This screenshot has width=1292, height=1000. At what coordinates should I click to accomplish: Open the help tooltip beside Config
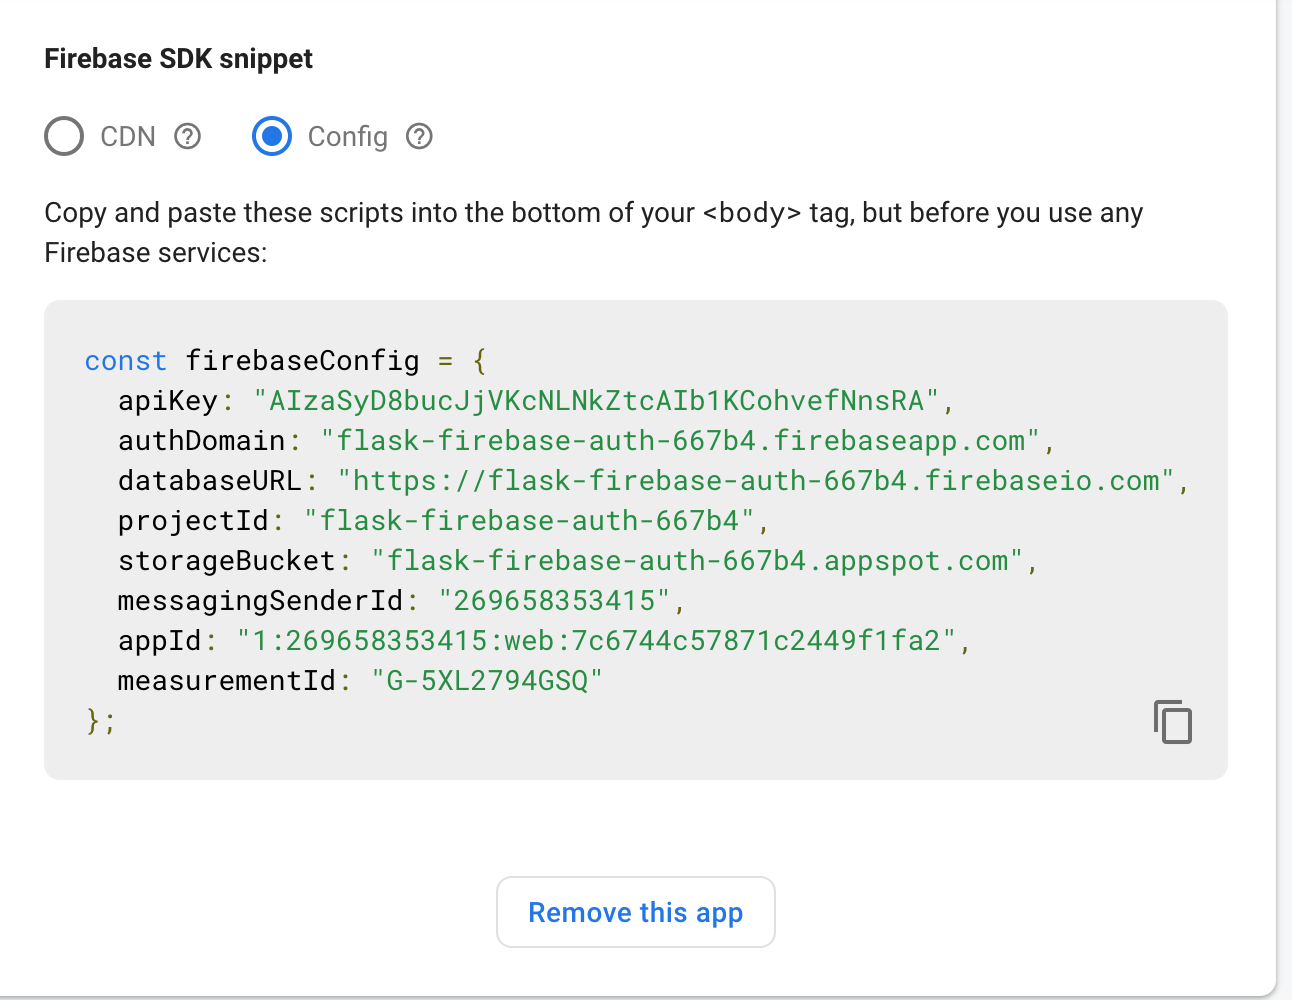pos(419,136)
